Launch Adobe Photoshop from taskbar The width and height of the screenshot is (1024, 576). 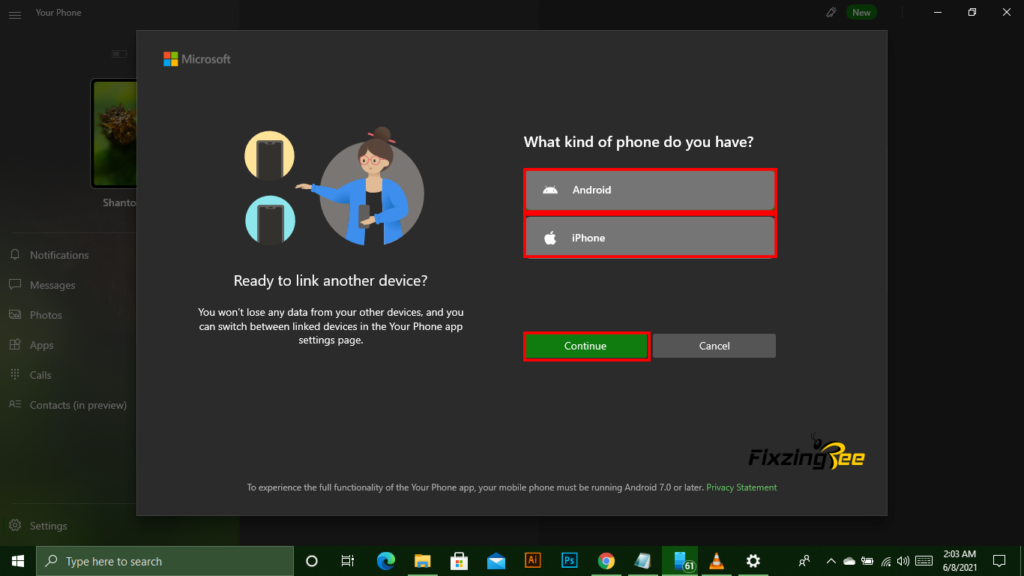pos(569,561)
